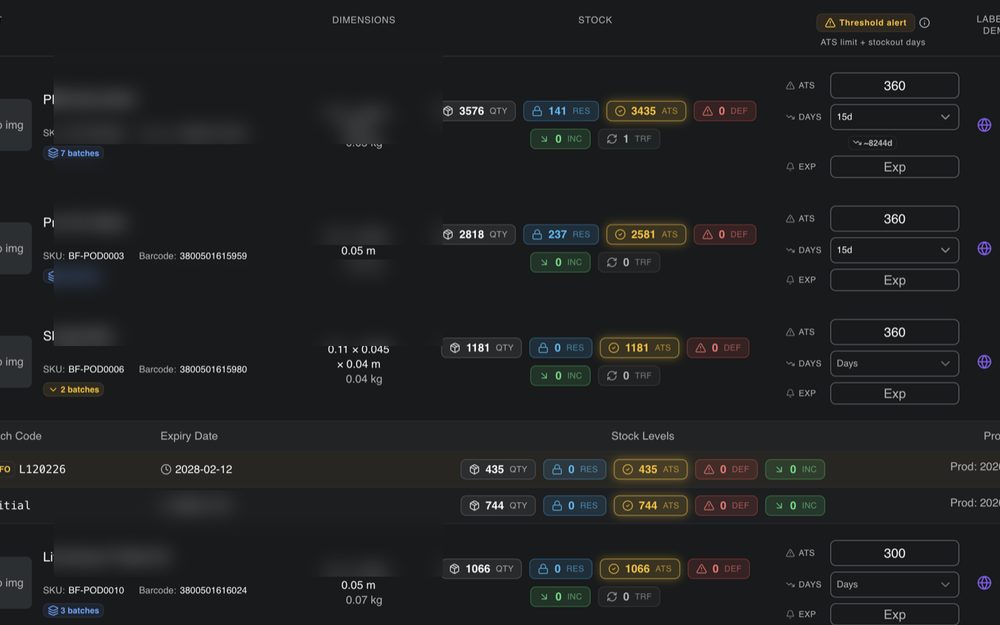The image size is (1000, 625).
Task: Click the ~8244d stockout estimate tag
Action: [x=873, y=143]
